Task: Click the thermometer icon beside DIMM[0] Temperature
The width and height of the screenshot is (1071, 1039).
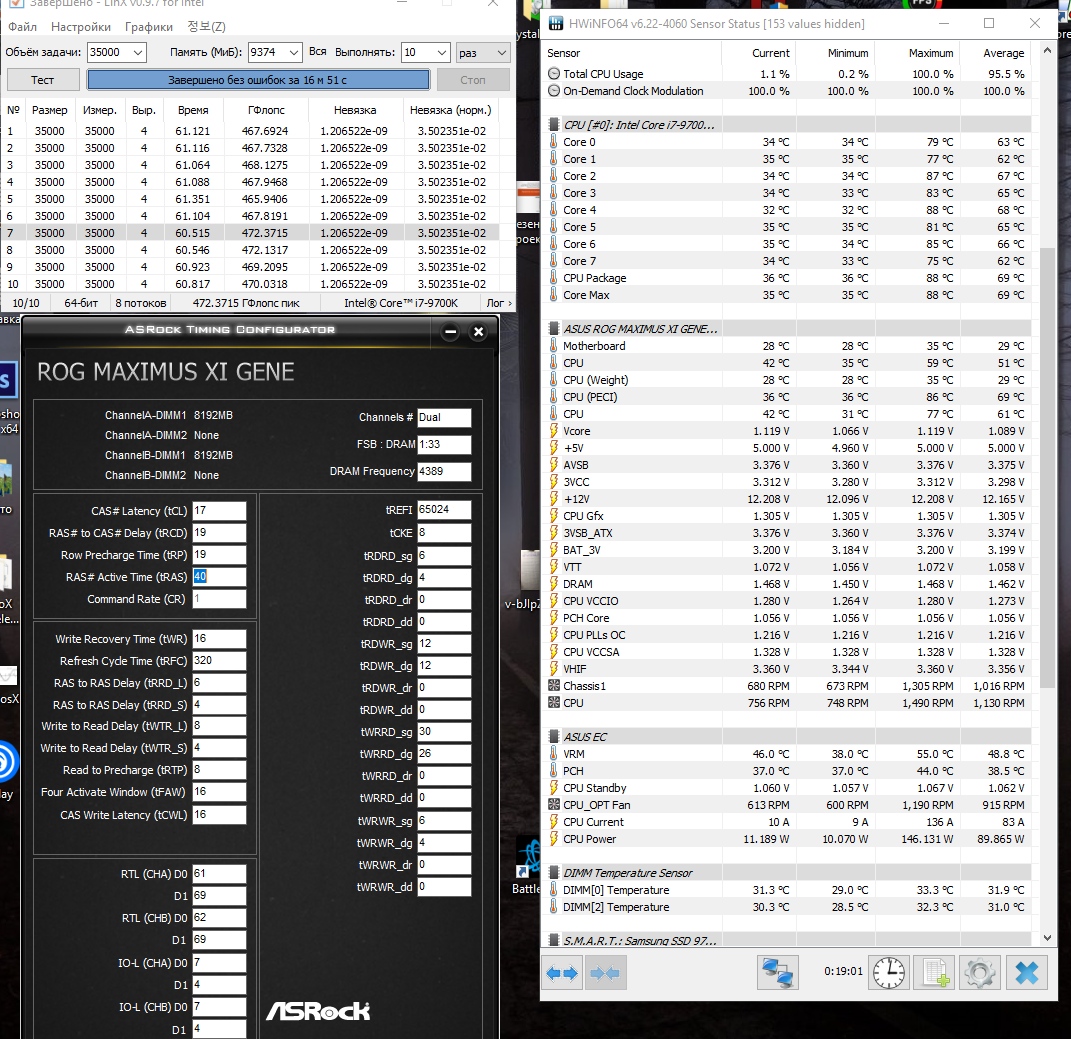Action: tap(554, 890)
